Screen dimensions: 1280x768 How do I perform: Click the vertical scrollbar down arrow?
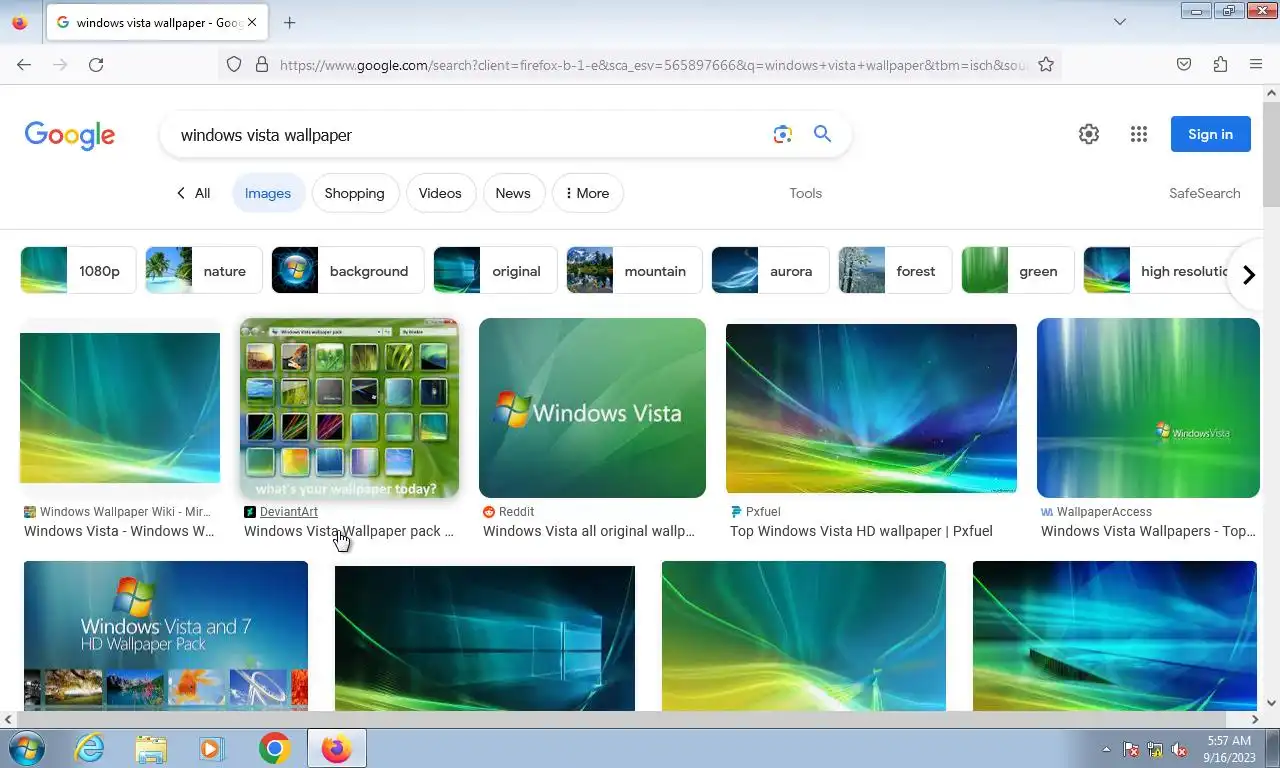pos(1271,703)
